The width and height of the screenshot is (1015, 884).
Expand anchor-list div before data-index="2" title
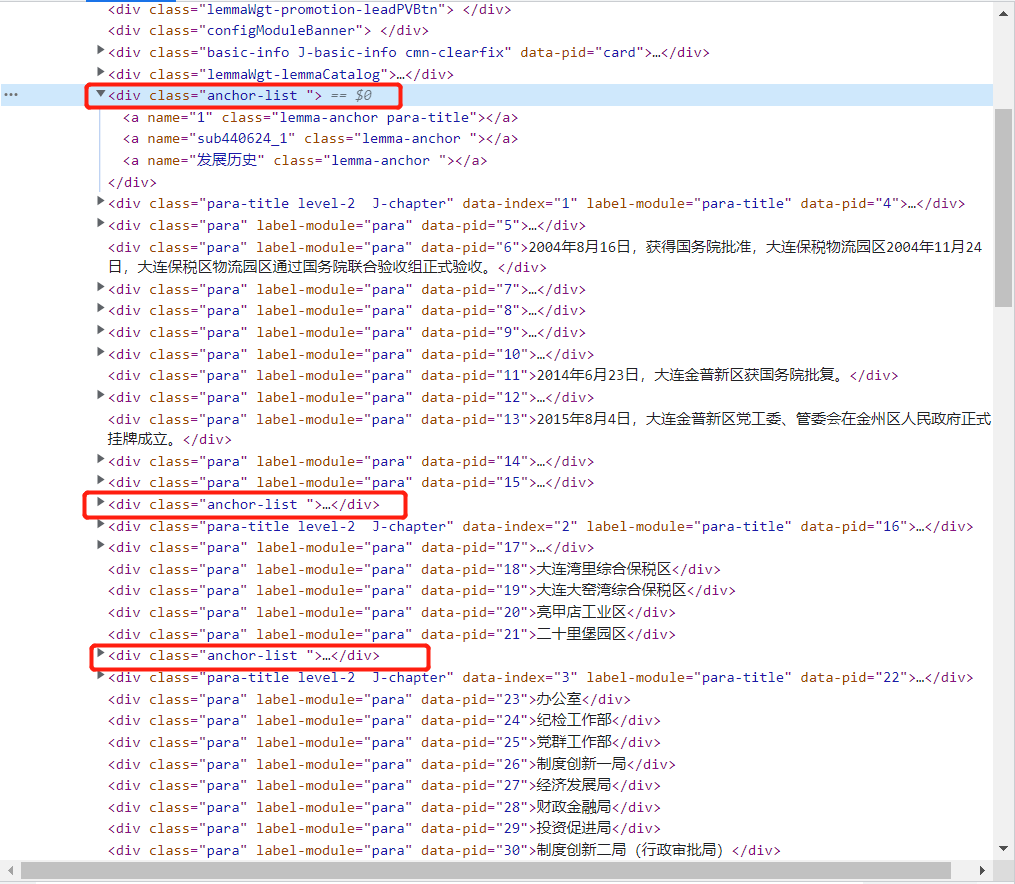(x=100, y=502)
